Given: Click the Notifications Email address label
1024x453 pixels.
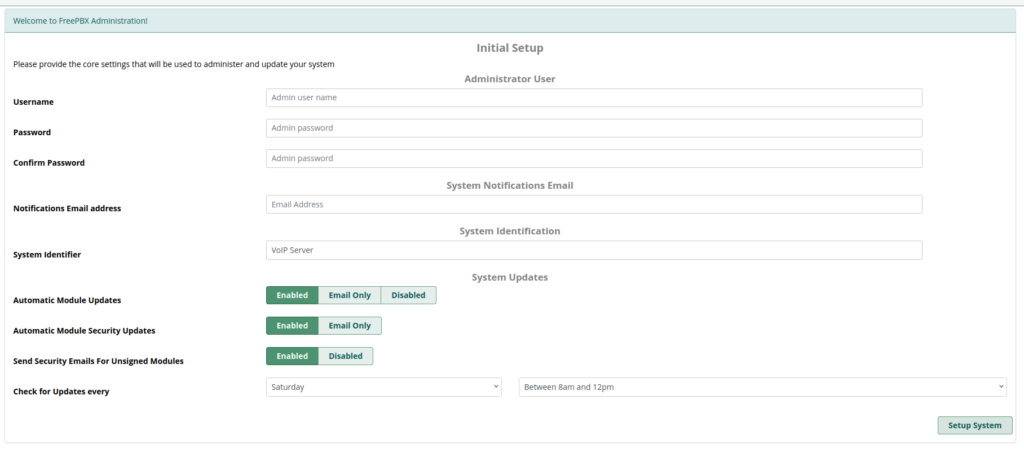Looking at the screenshot, I should click(67, 209).
